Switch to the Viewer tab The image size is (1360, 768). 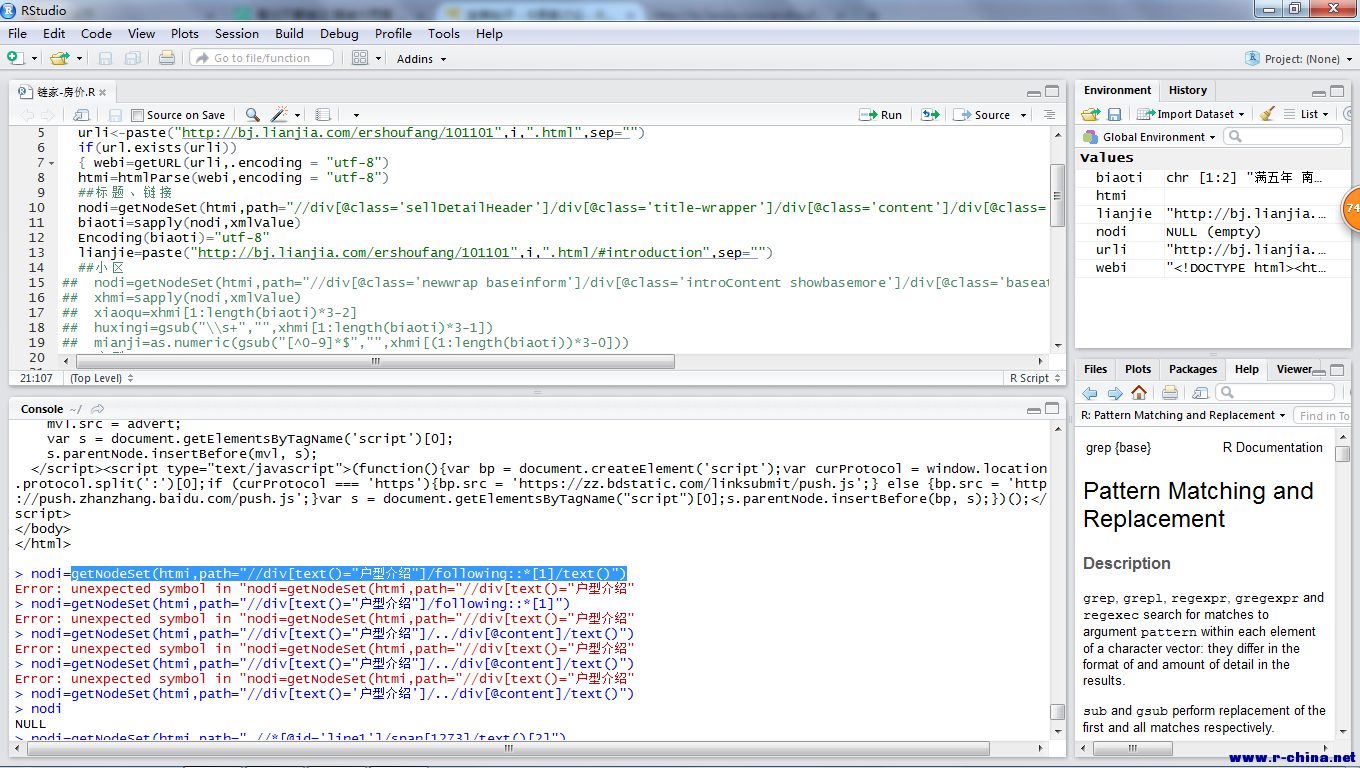1294,369
